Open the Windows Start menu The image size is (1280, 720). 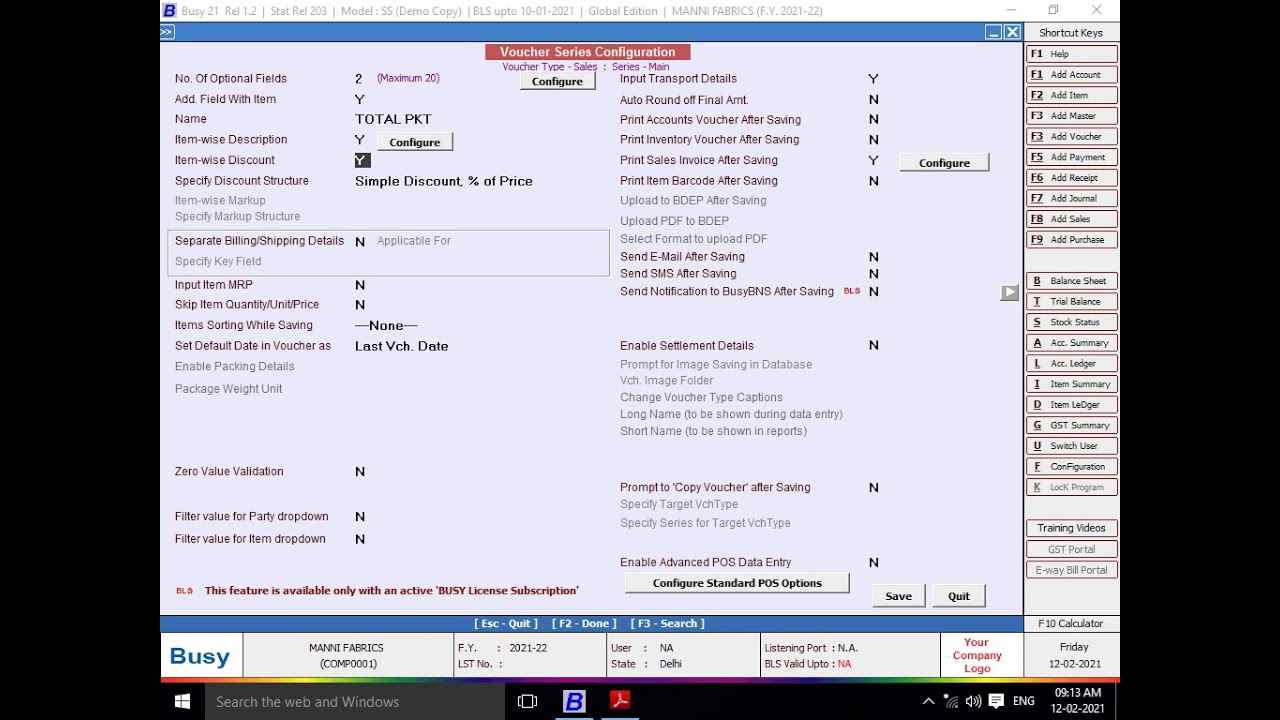point(182,702)
